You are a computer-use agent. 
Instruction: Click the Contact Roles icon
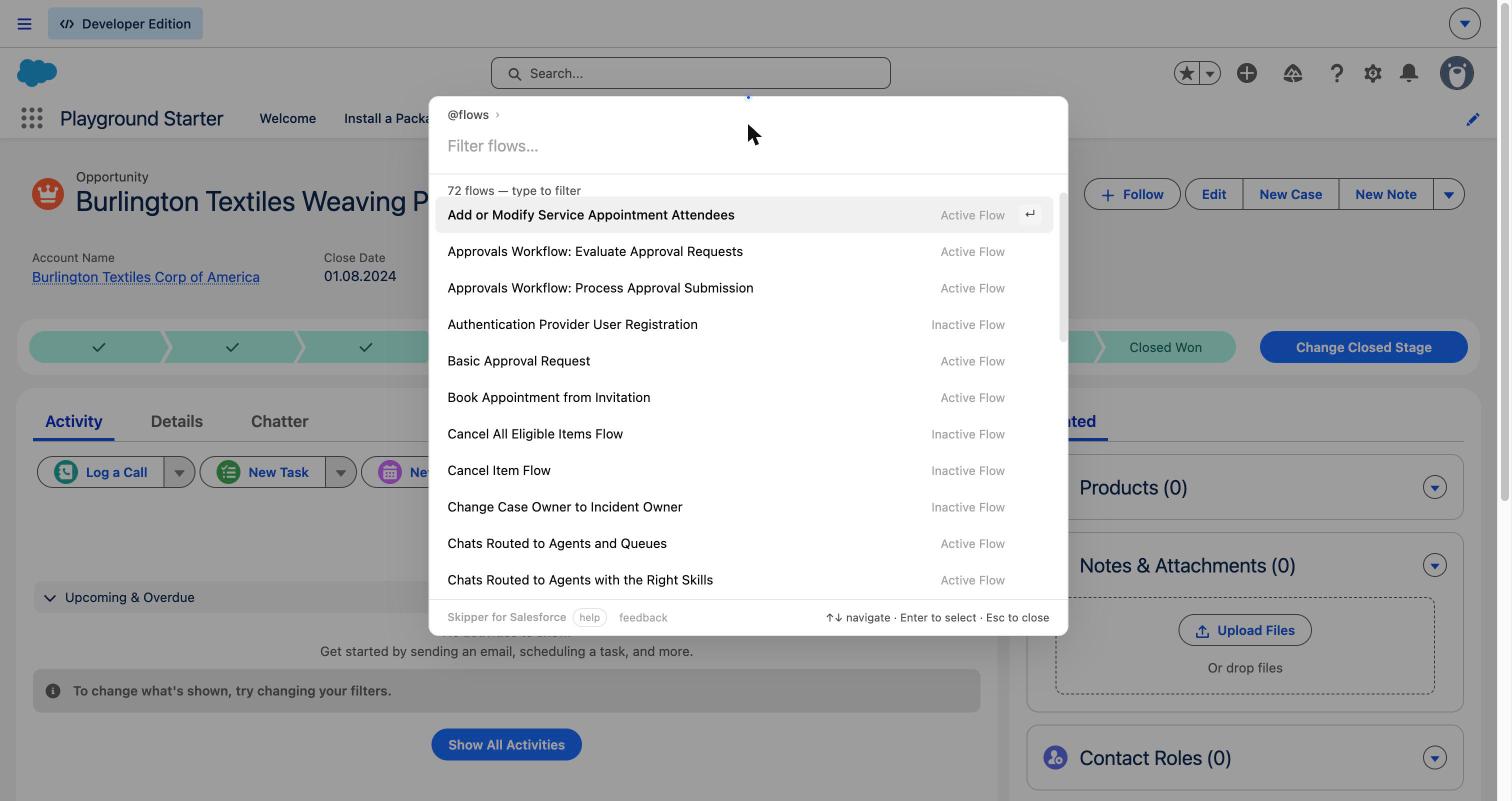1055,757
